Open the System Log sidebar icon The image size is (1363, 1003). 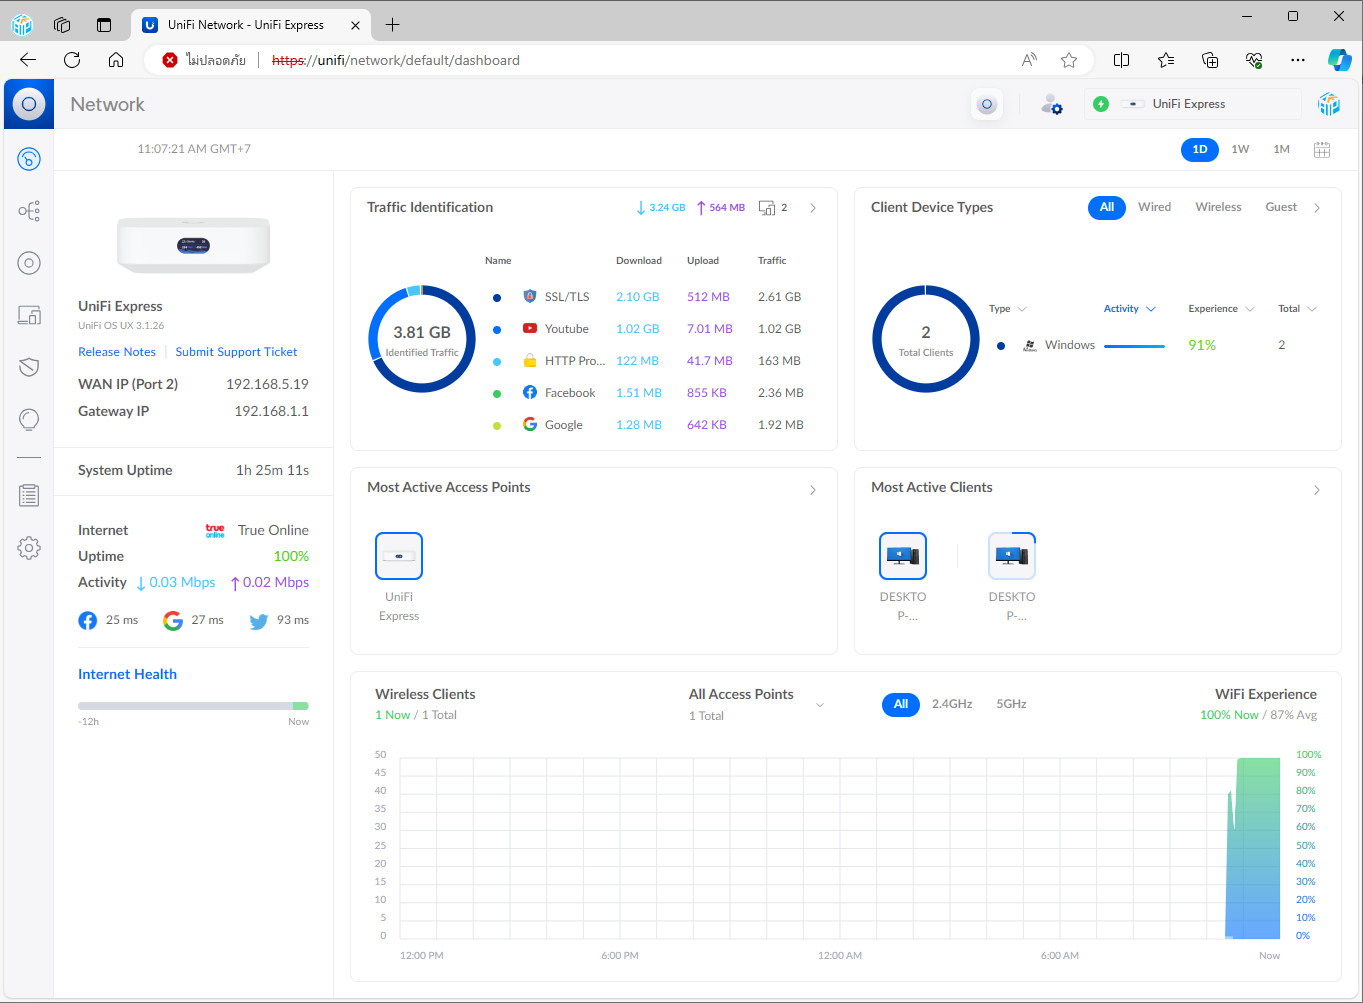tap(29, 495)
